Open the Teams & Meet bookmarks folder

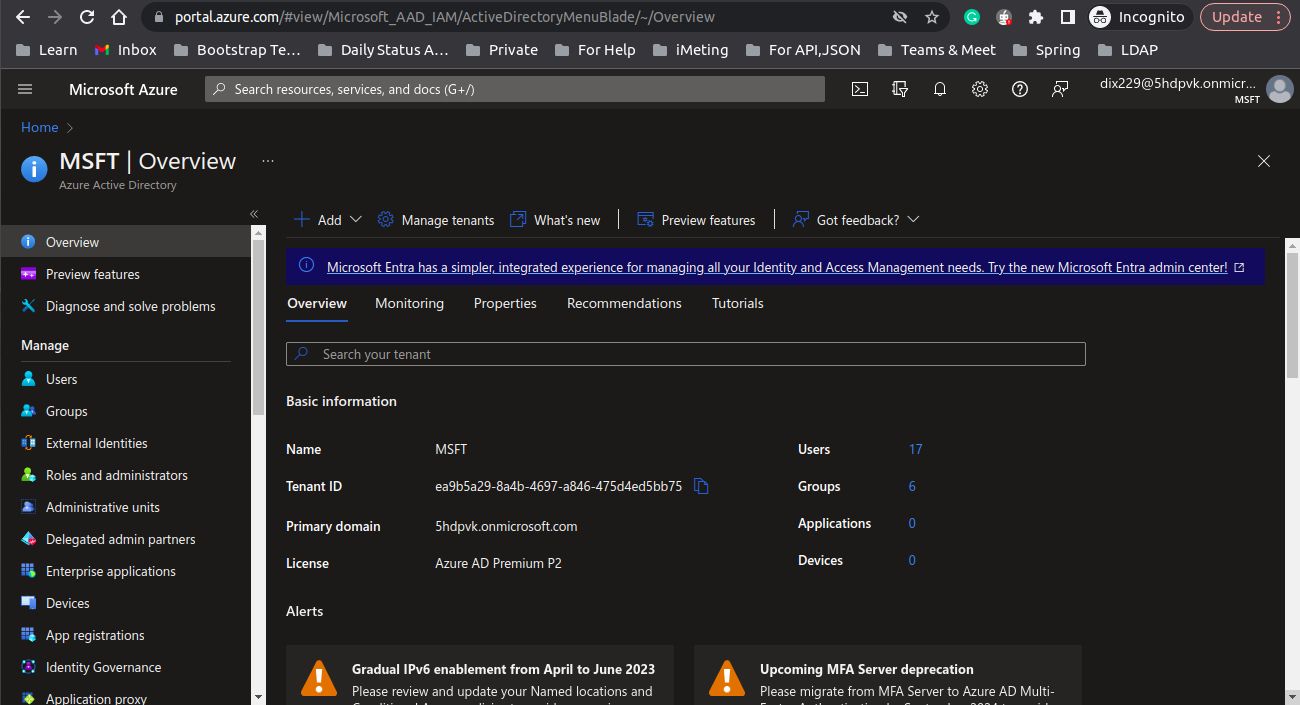point(936,49)
